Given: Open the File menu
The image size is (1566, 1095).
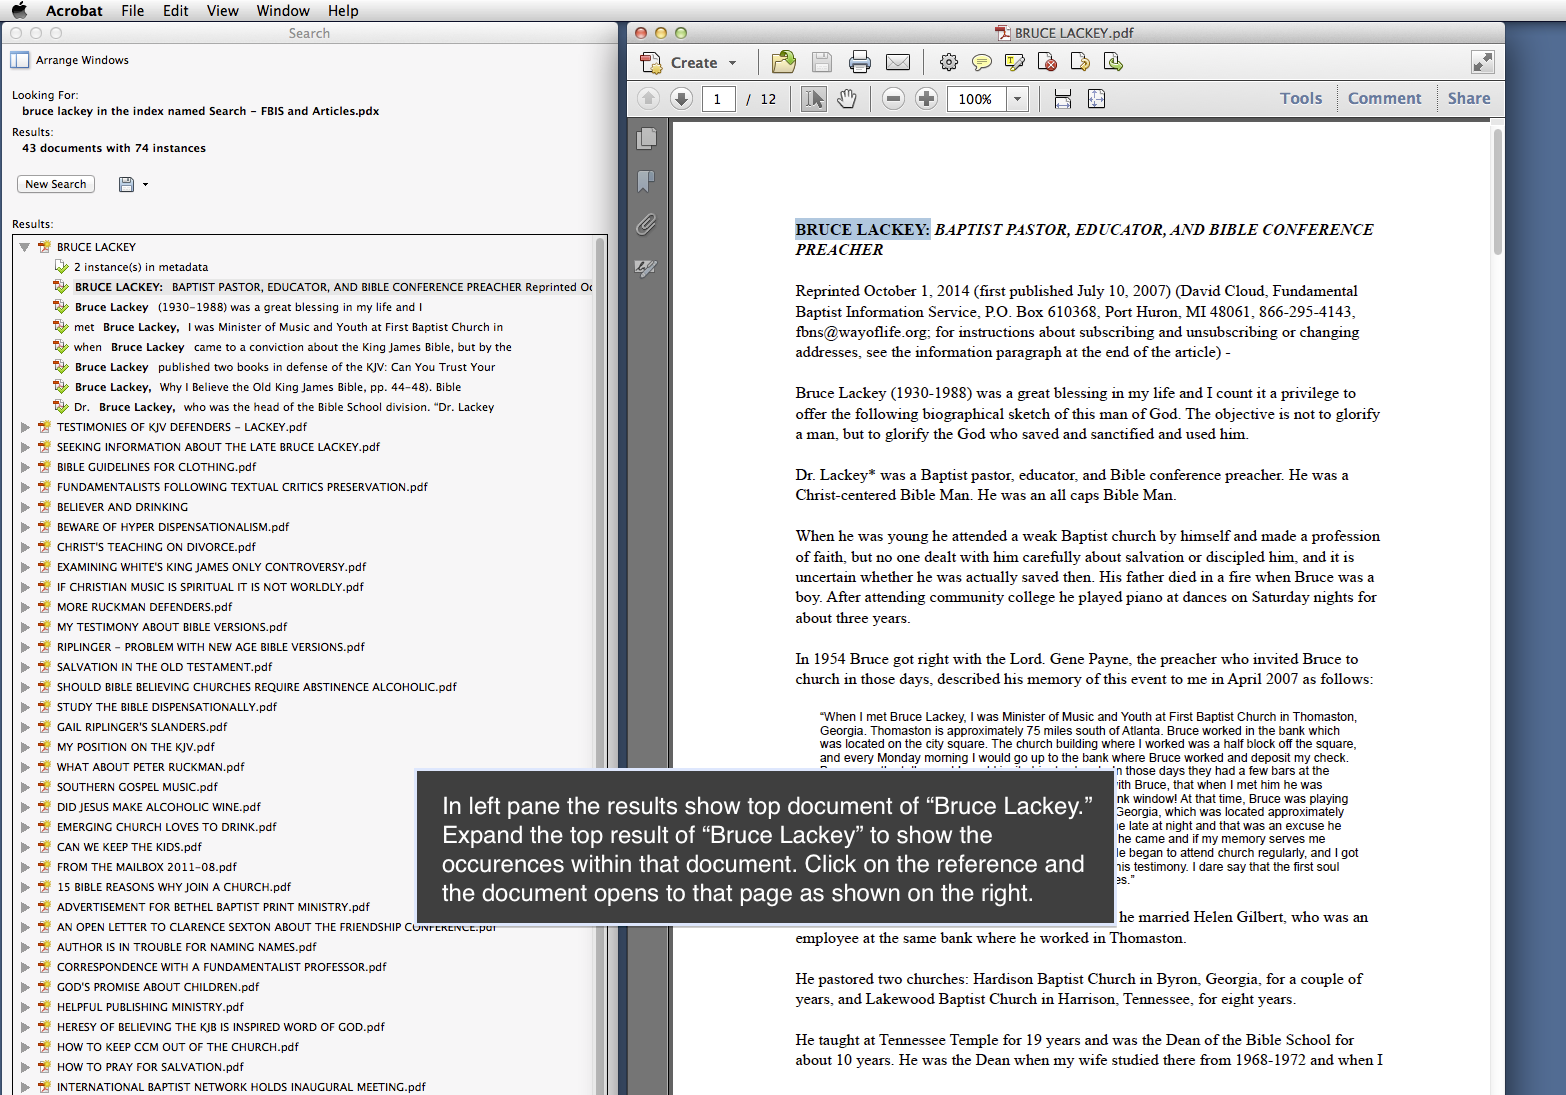Looking at the screenshot, I should point(132,10).
